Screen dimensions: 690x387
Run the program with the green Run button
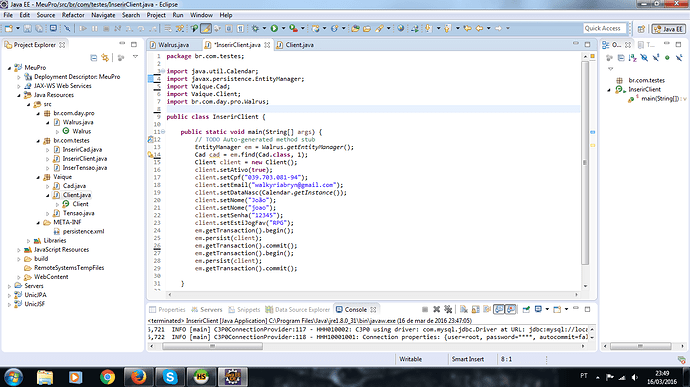click(x=274, y=28)
